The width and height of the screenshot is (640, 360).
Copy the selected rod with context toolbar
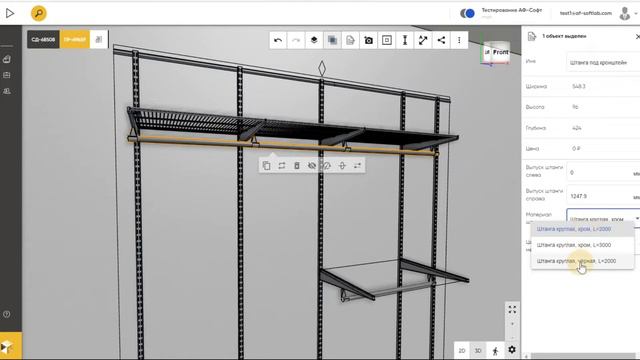(x=267, y=166)
